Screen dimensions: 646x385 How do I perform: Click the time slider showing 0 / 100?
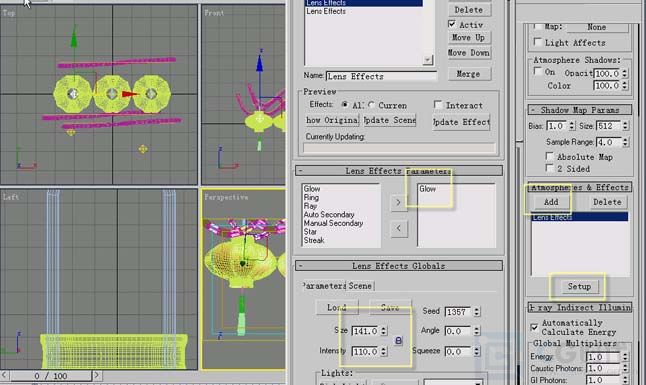(x=51, y=376)
